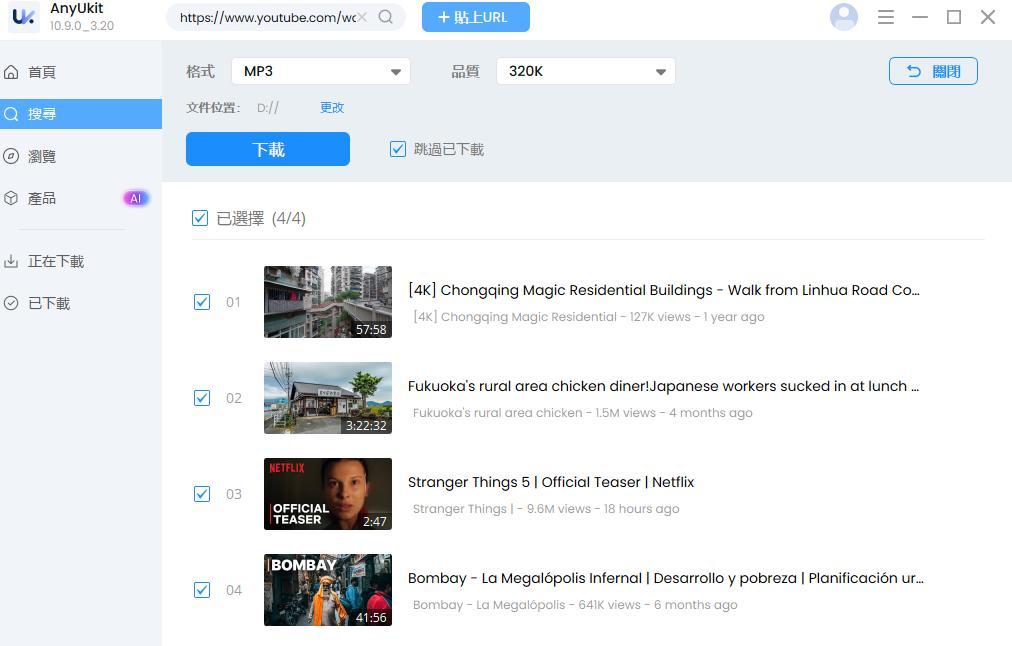The height and width of the screenshot is (646, 1012).
Task: Click the AI badge next to 產品
Action: pos(136,198)
